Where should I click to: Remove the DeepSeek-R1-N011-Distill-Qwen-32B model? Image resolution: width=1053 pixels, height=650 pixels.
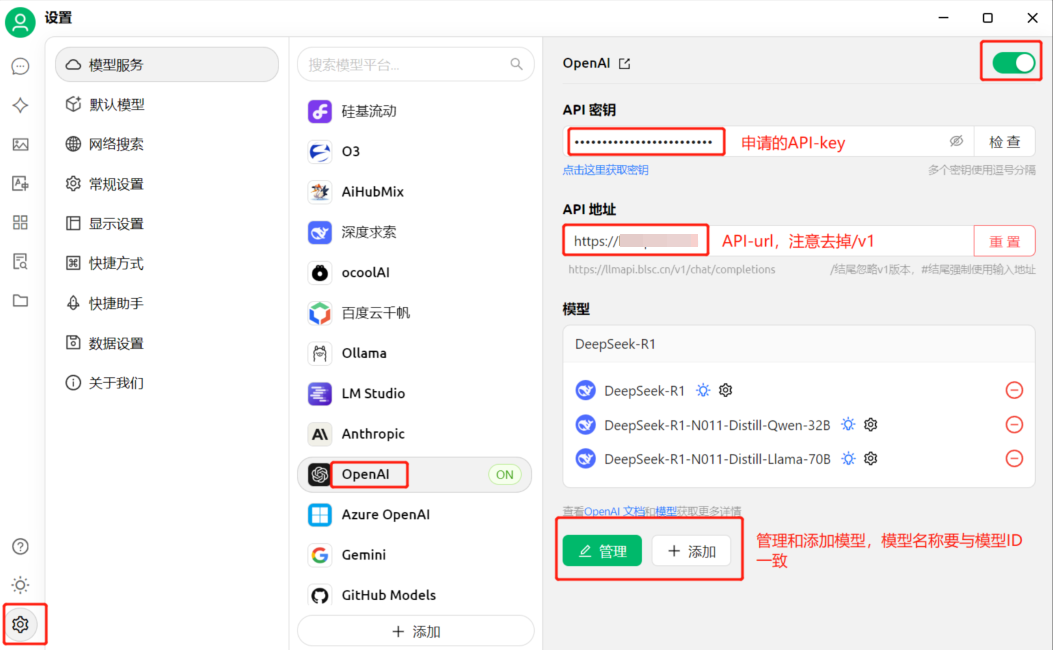click(1014, 424)
